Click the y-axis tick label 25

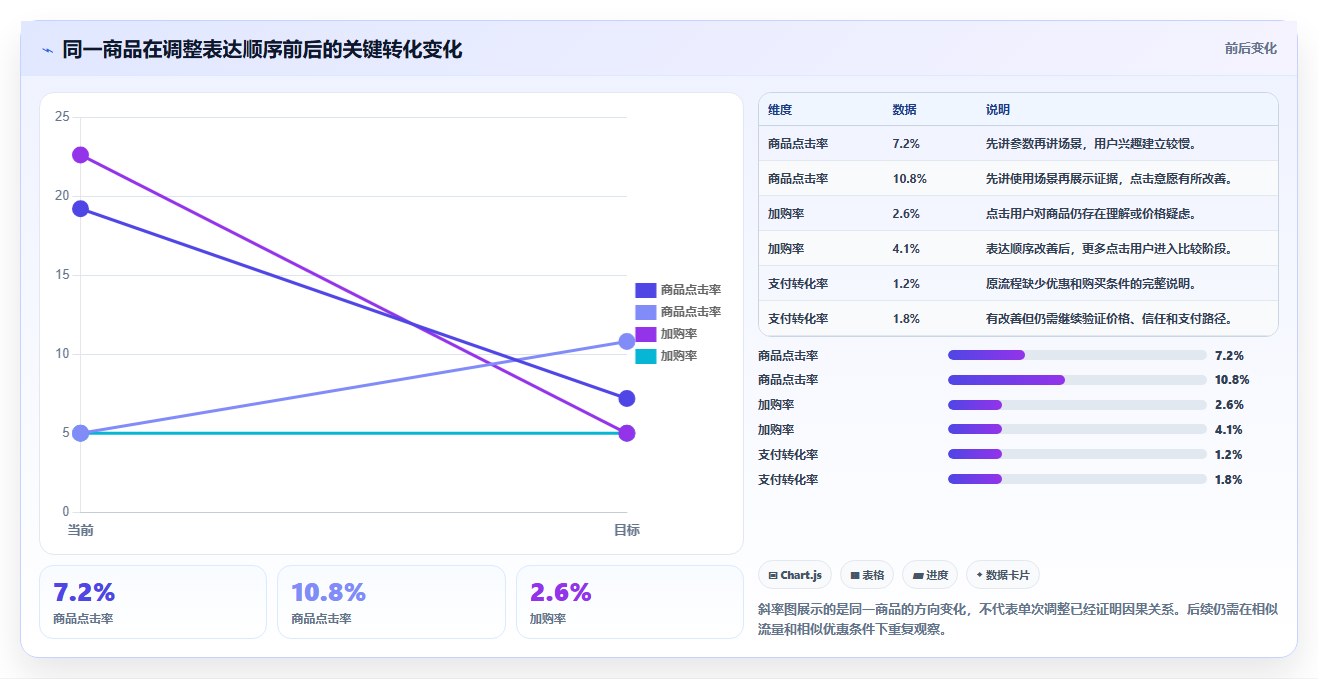tap(62, 117)
